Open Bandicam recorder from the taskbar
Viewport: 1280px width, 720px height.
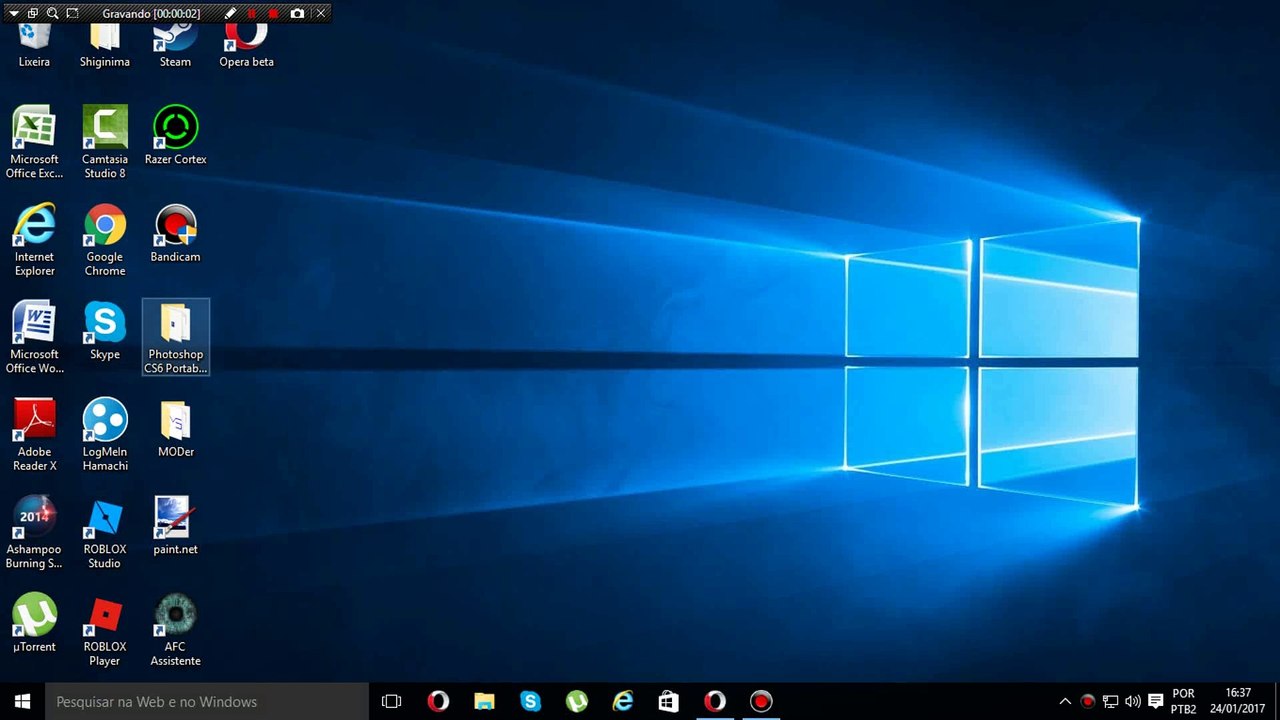(761, 701)
